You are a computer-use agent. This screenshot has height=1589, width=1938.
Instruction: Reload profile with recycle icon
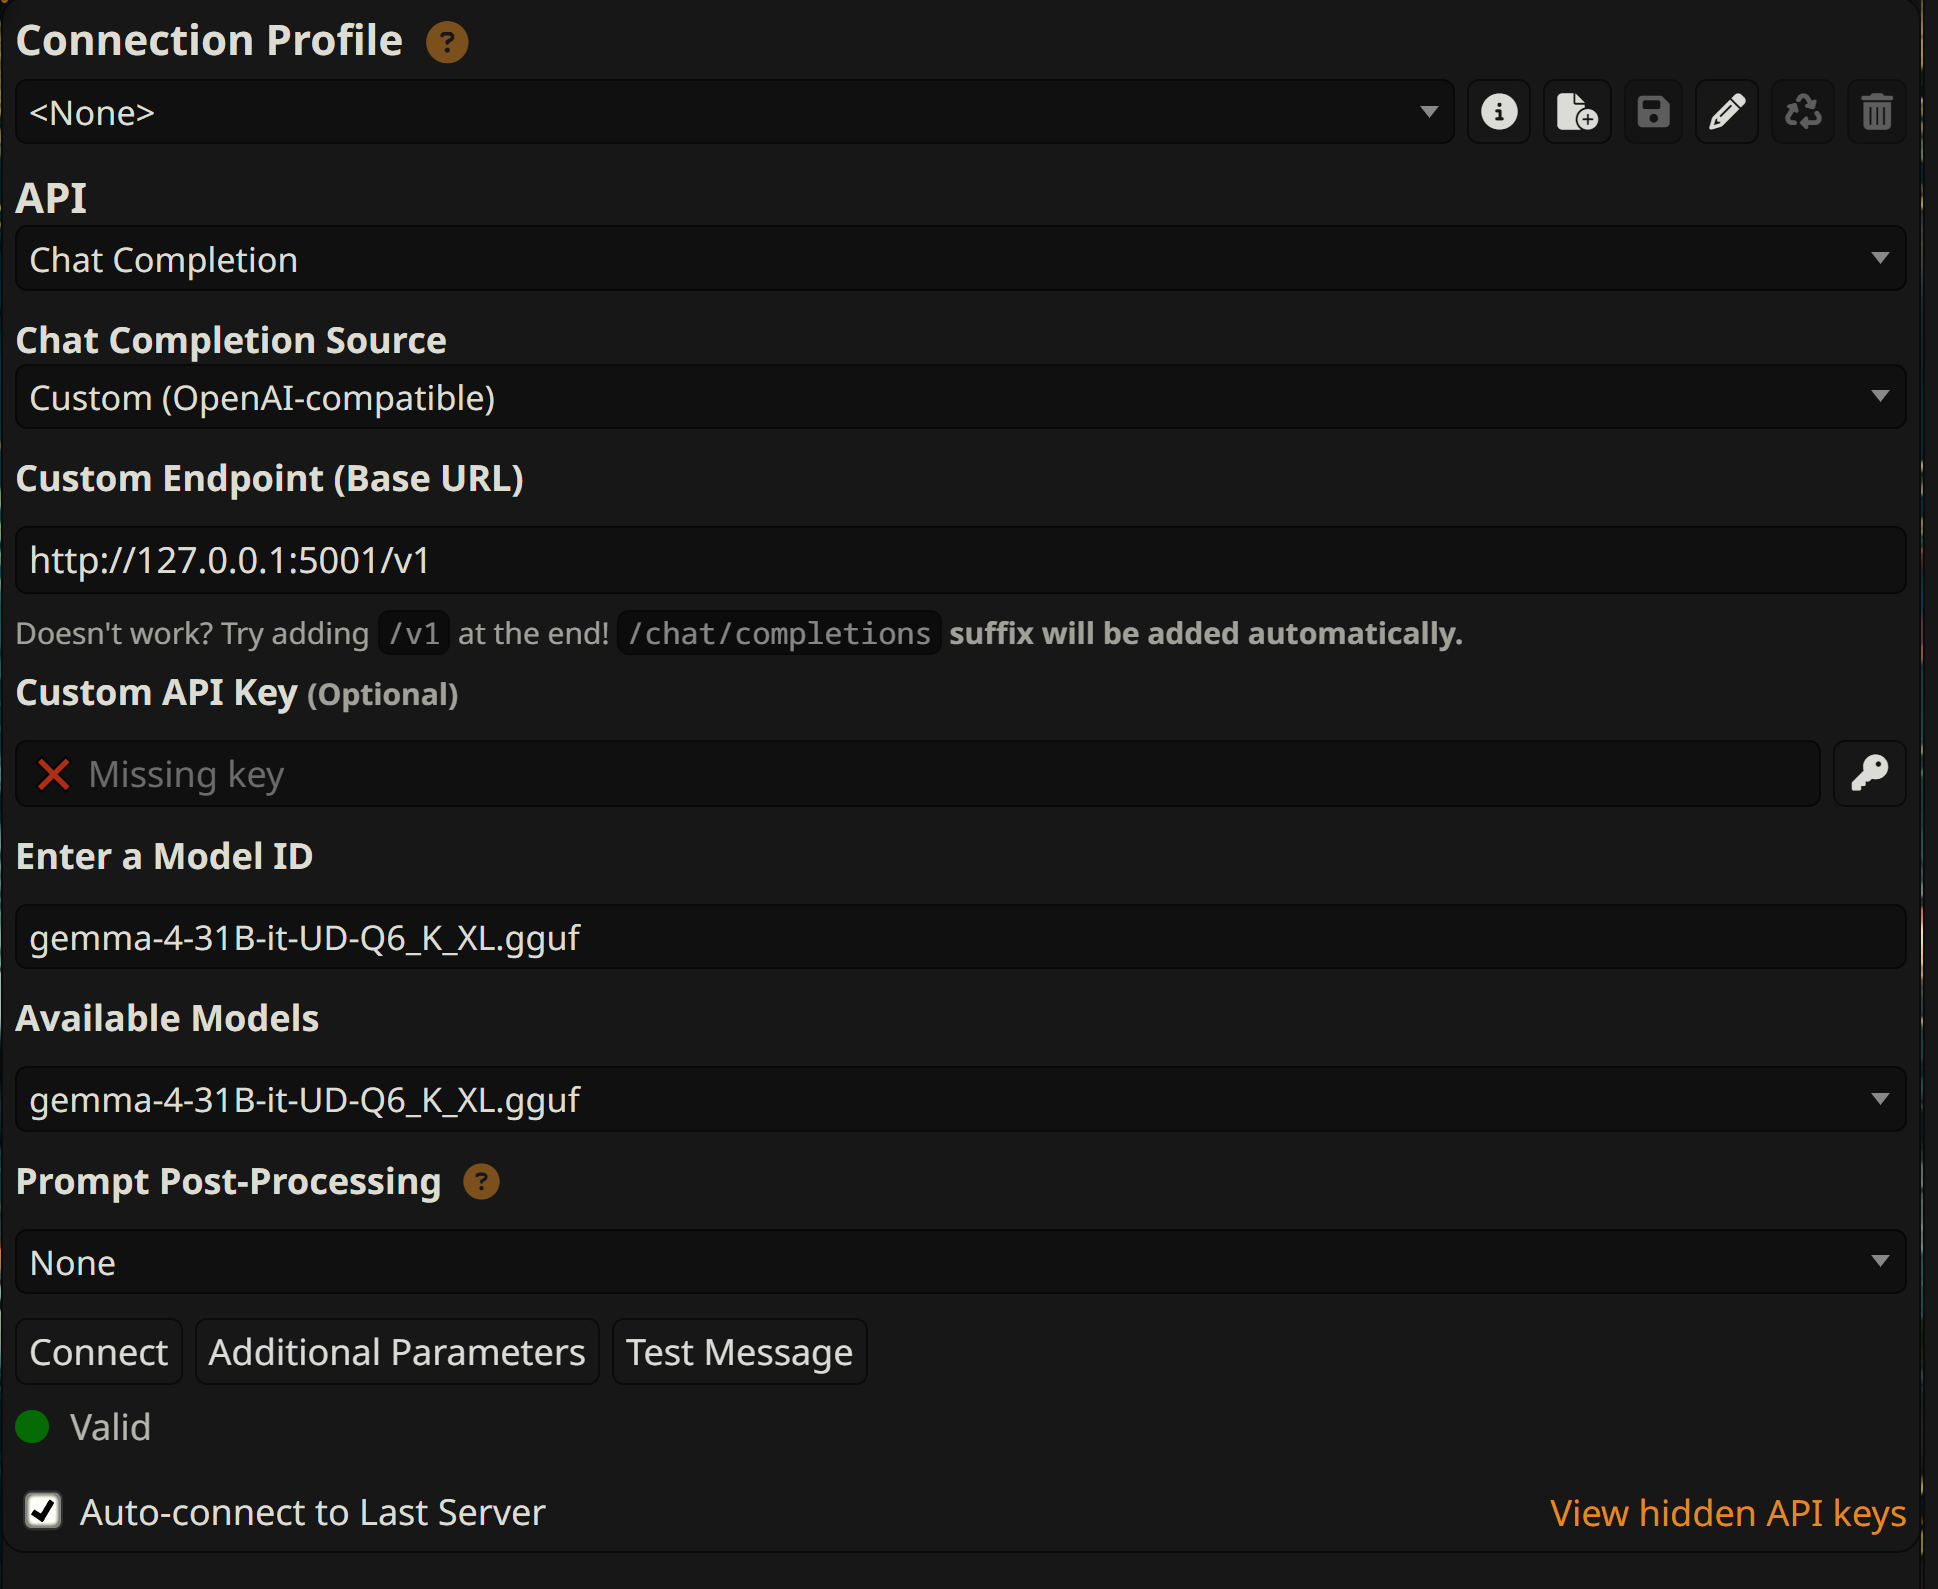pos(1803,112)
